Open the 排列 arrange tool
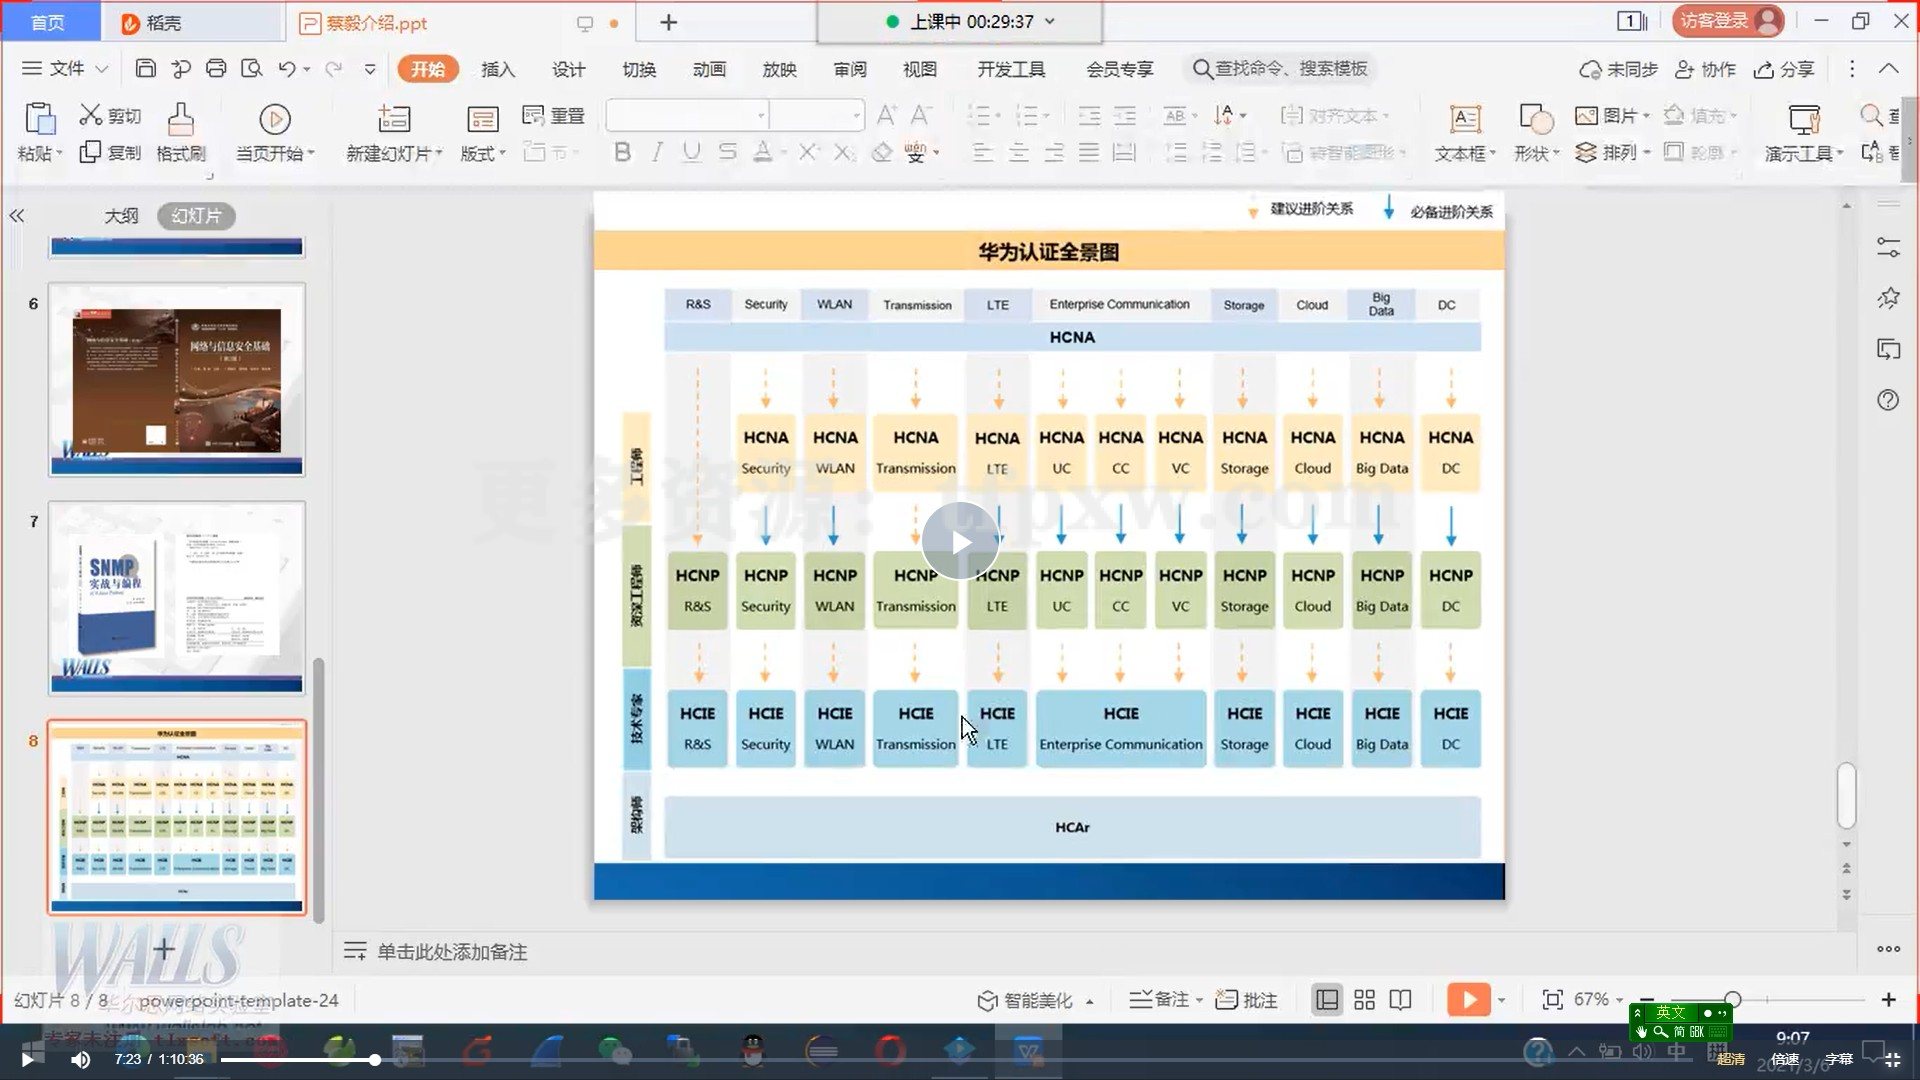Screen dimensions: 1920x1080 [x=1615, y=152]
